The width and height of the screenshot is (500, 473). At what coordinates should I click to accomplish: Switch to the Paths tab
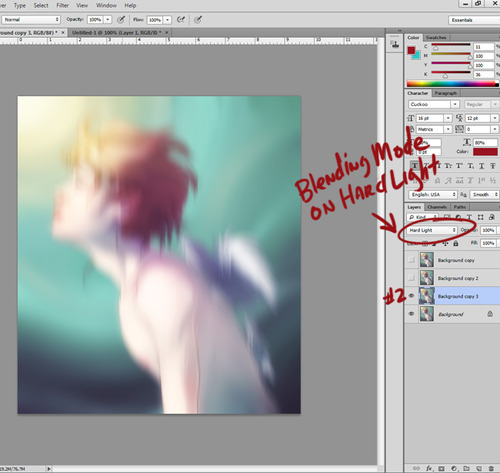[x=460, y=207]
